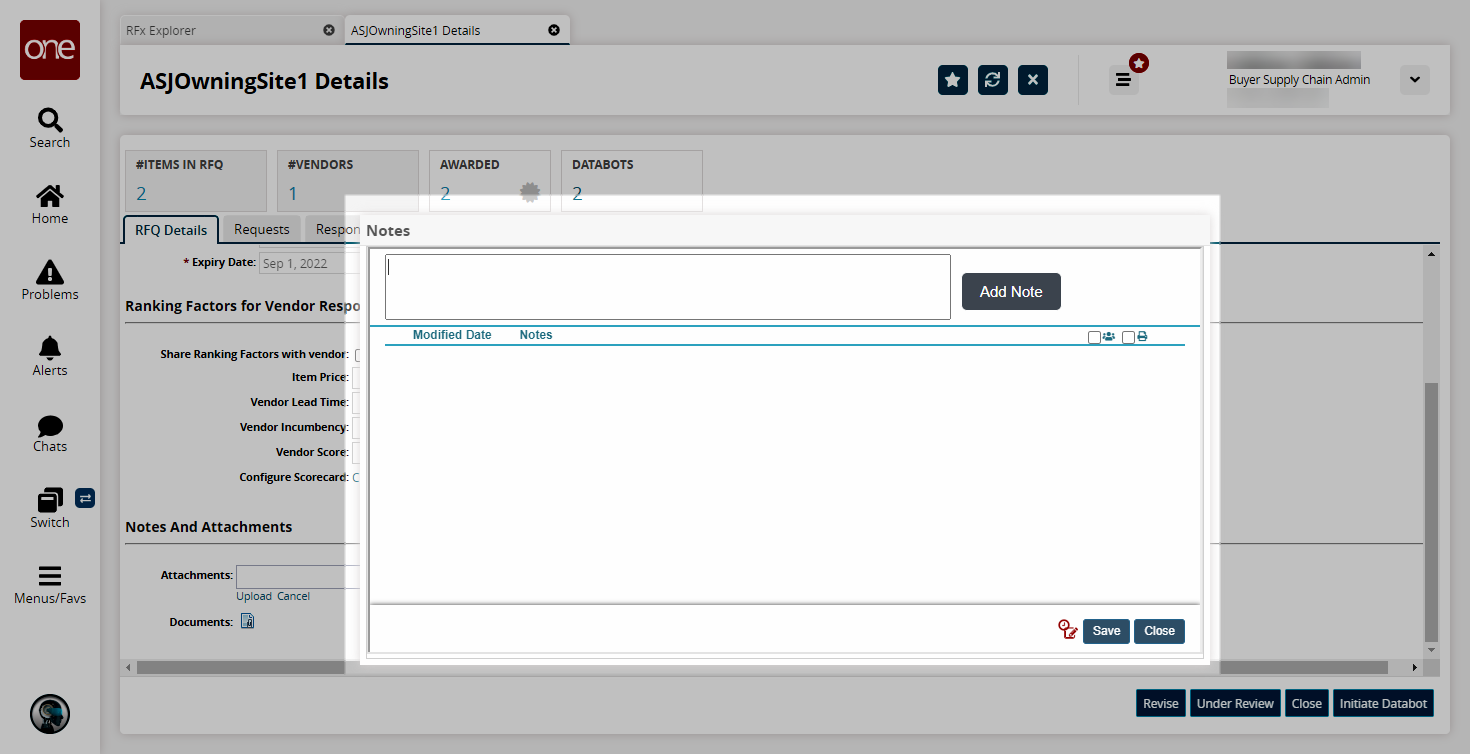Click into the note text area
The height and width of the screenshot is (754, 1470).
667,287
